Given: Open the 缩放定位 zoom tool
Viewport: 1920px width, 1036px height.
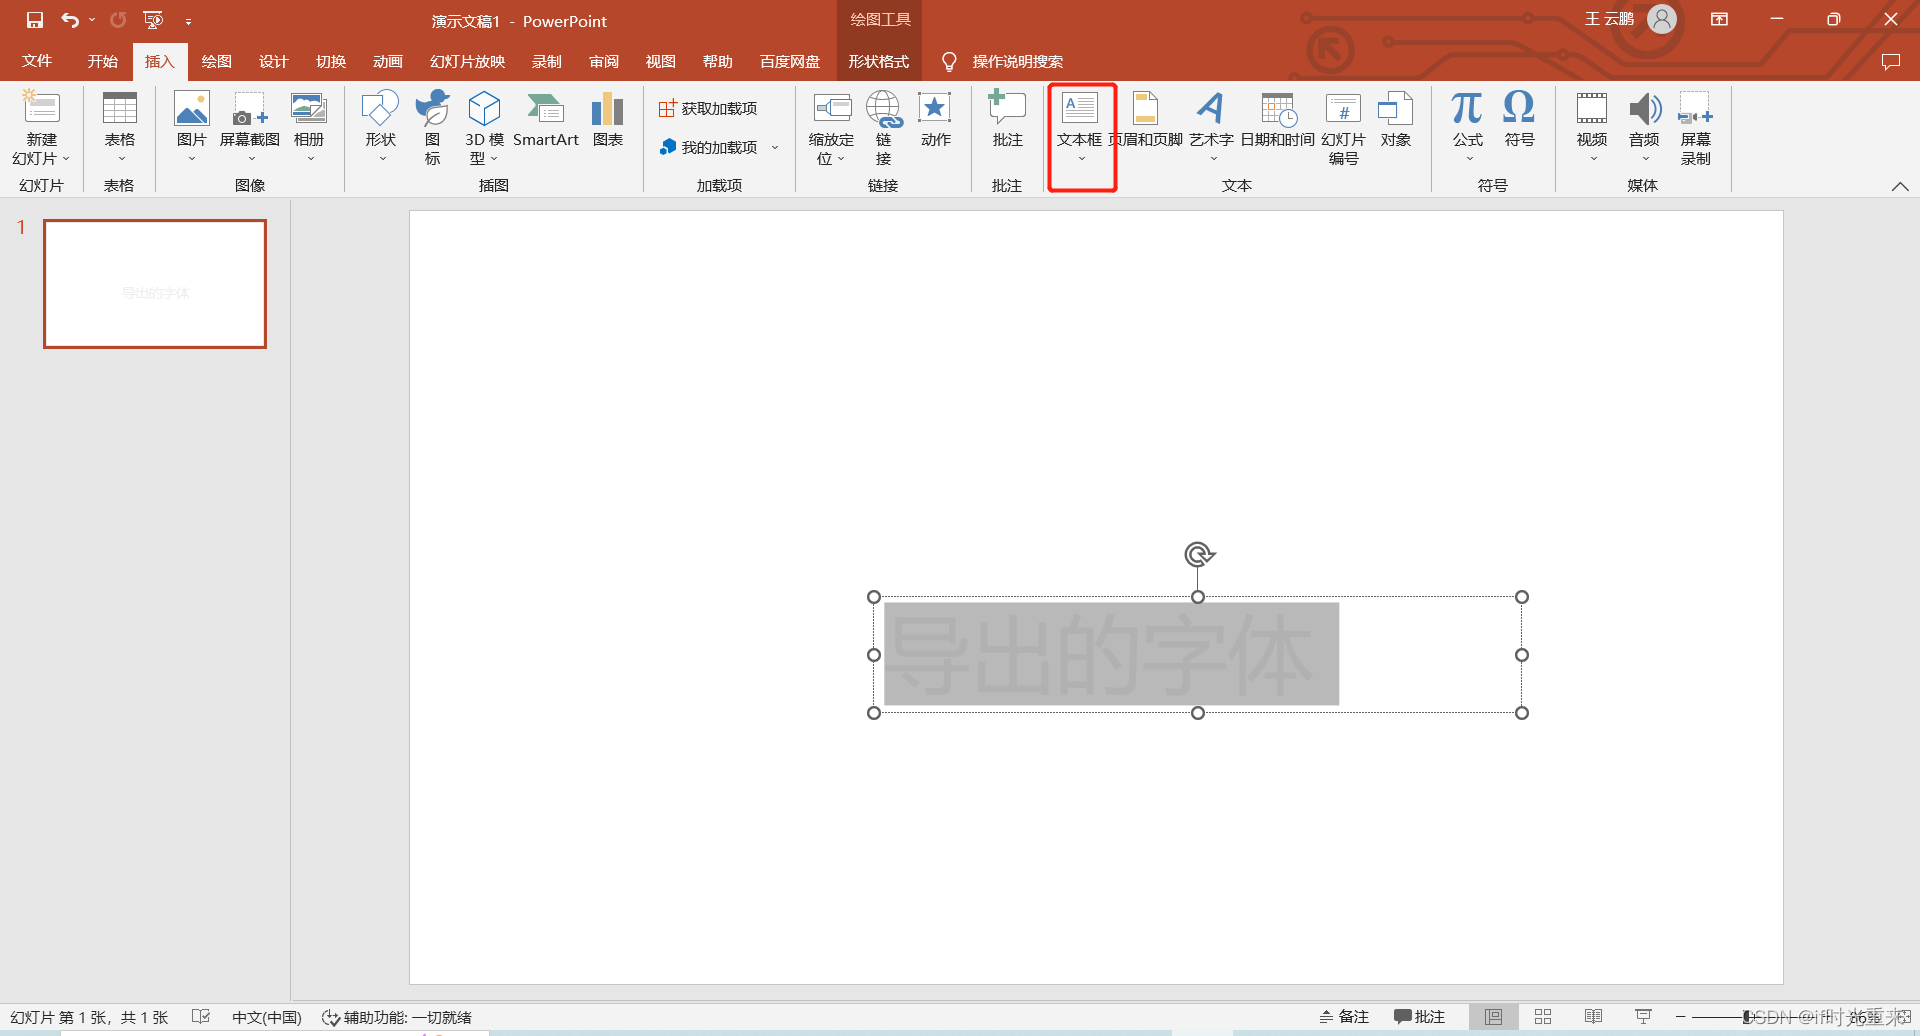Looking at the screenshot, I should [x=832, y=127].
